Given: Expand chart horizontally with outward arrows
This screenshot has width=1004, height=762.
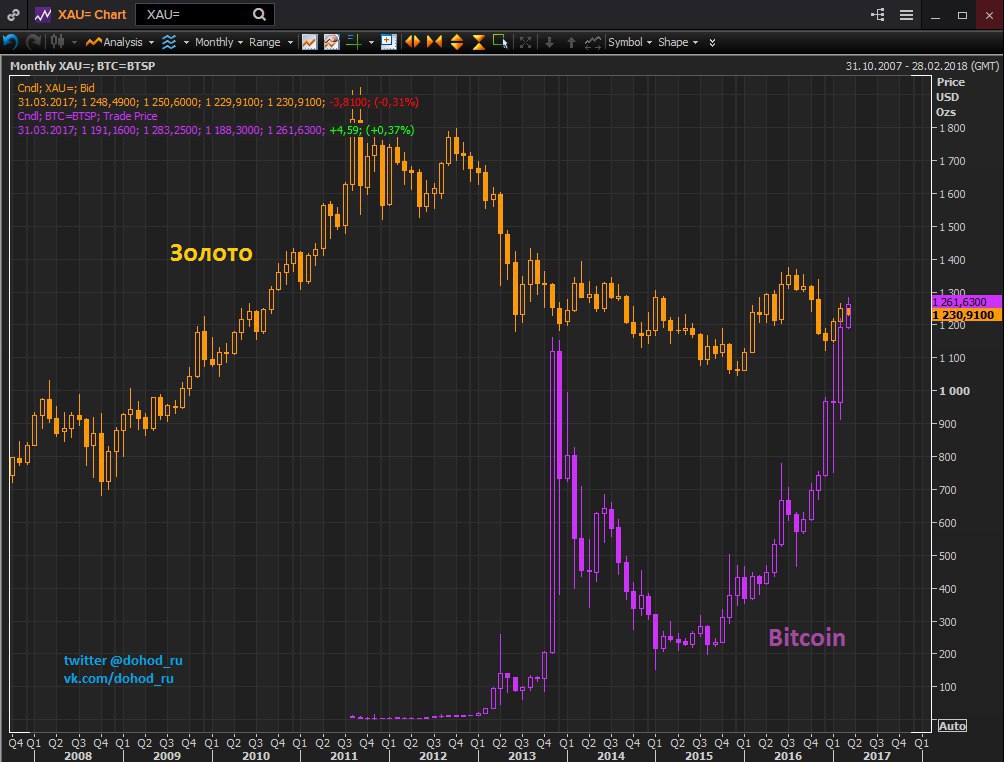Looking at the screenshot, I should [x=412, y=42].
